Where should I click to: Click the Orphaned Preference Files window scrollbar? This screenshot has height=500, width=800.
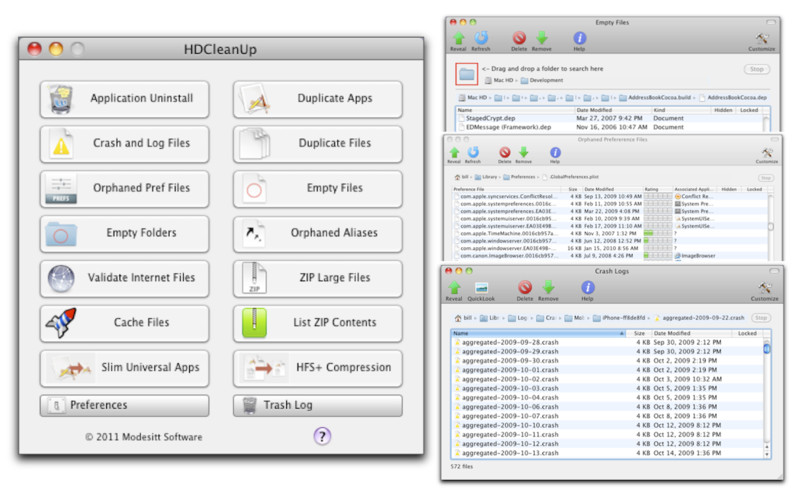pyautogui.click(x=770, y=226)
